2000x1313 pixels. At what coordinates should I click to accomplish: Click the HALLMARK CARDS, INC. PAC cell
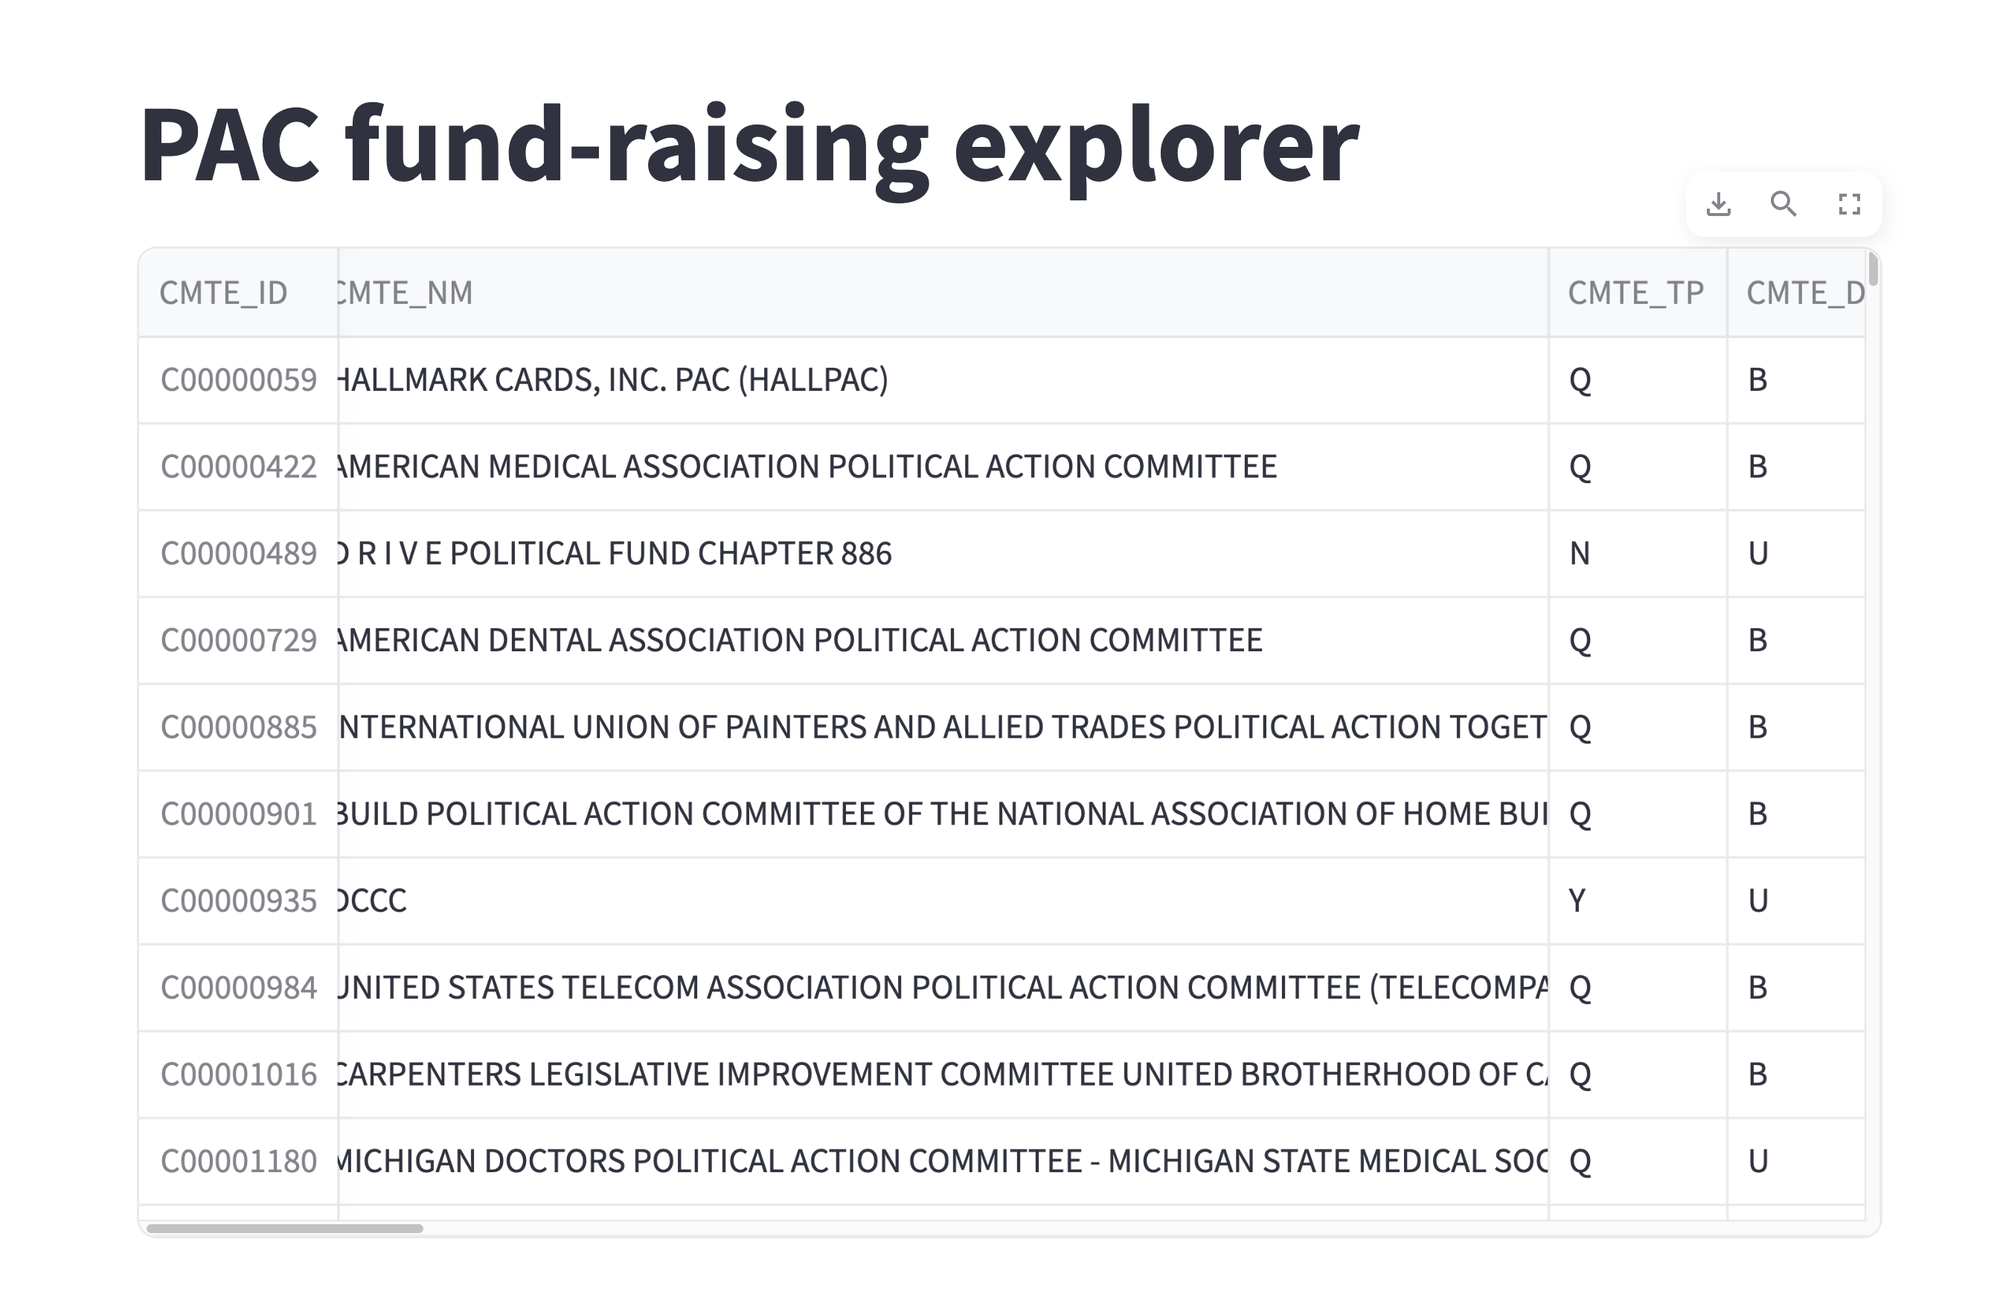[x=612, y=380]
